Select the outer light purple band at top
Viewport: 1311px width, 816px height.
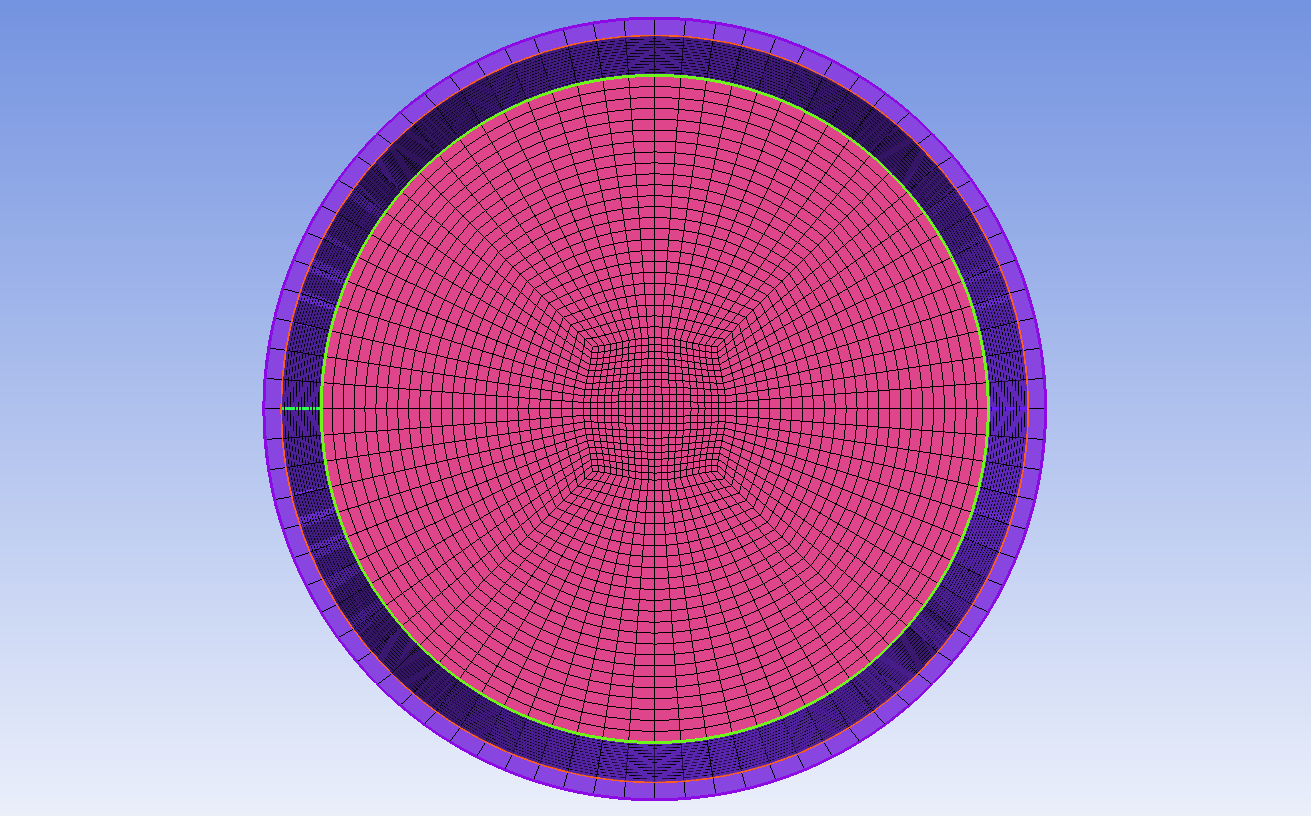point(654,27)
